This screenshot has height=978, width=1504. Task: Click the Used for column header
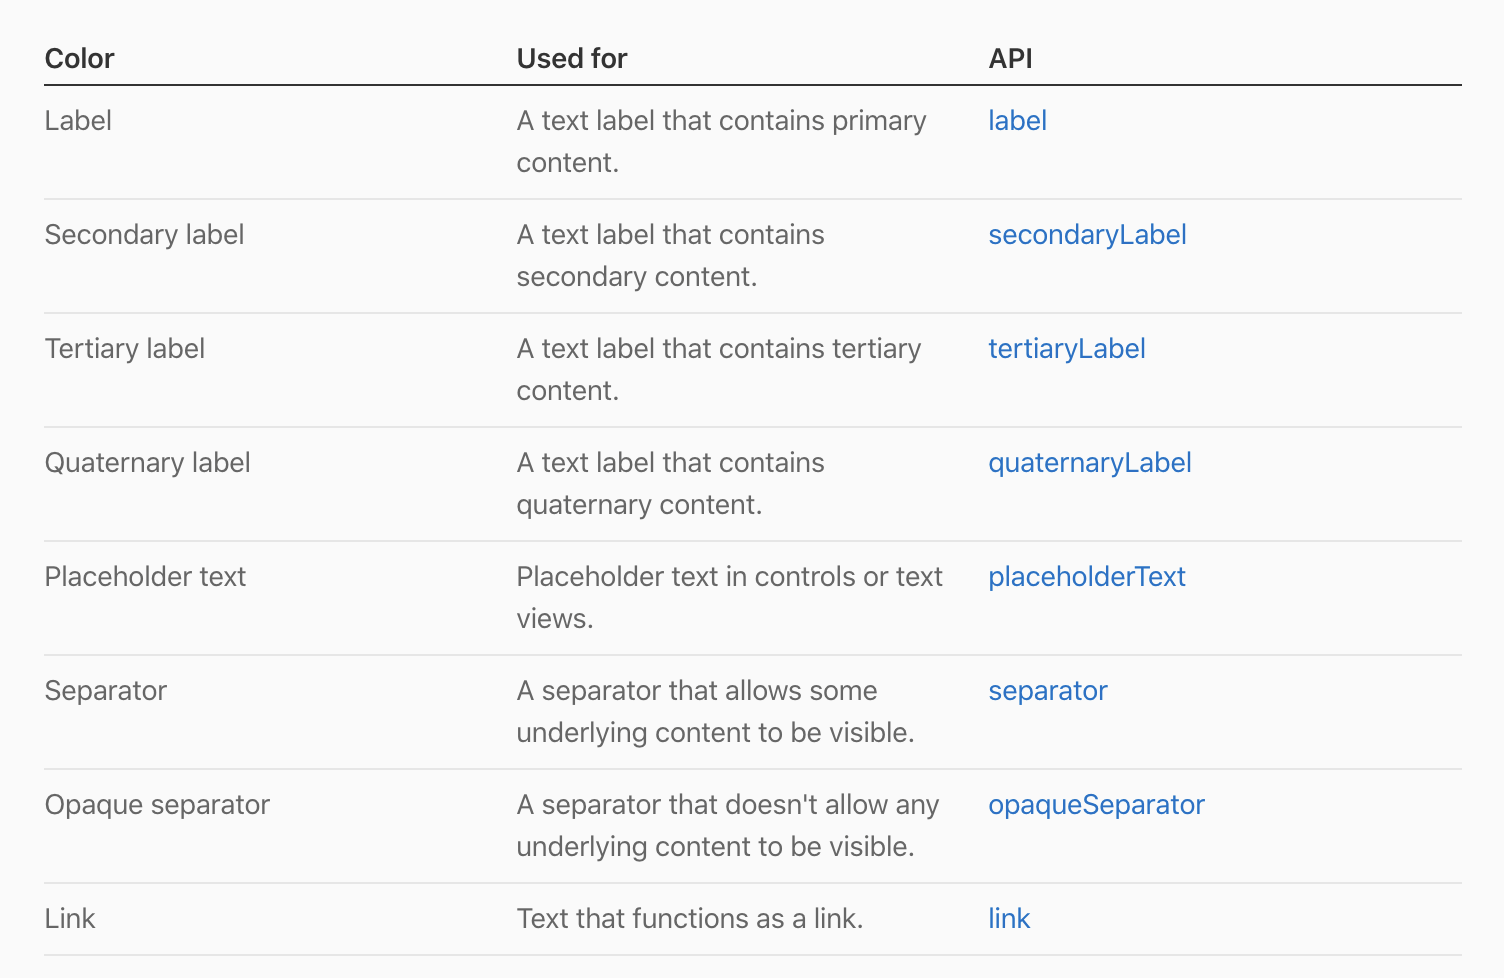[x=571, y=59]
